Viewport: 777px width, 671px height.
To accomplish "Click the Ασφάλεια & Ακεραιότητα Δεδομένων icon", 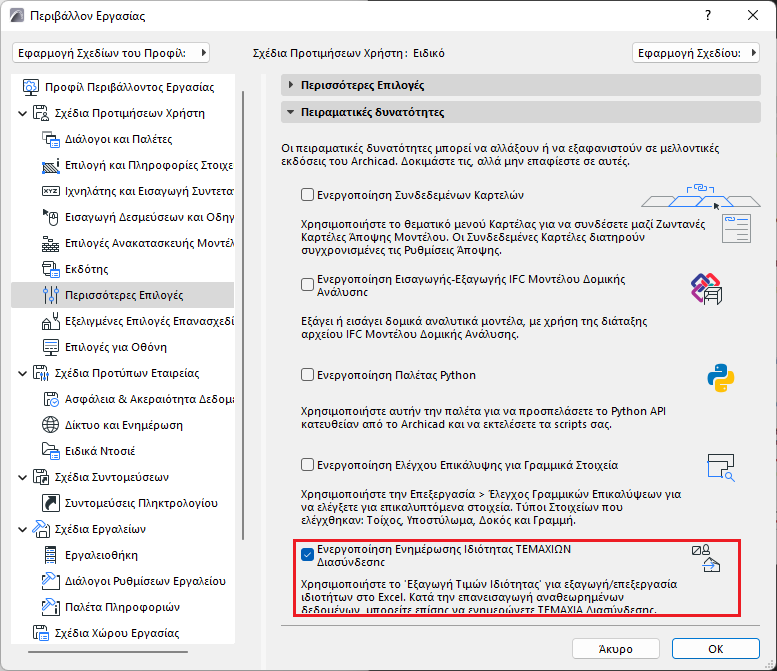I will pyautogui.click(x=51, y=399).
